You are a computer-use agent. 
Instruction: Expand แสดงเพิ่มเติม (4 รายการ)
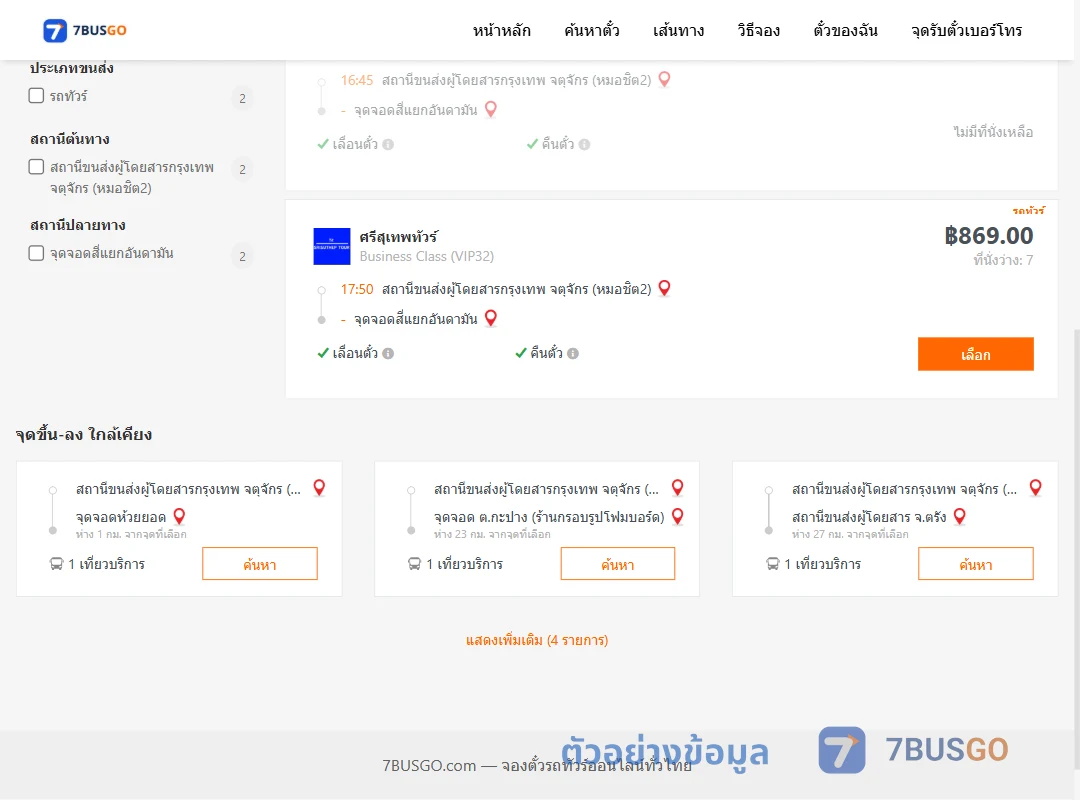[x=537, y=640]
